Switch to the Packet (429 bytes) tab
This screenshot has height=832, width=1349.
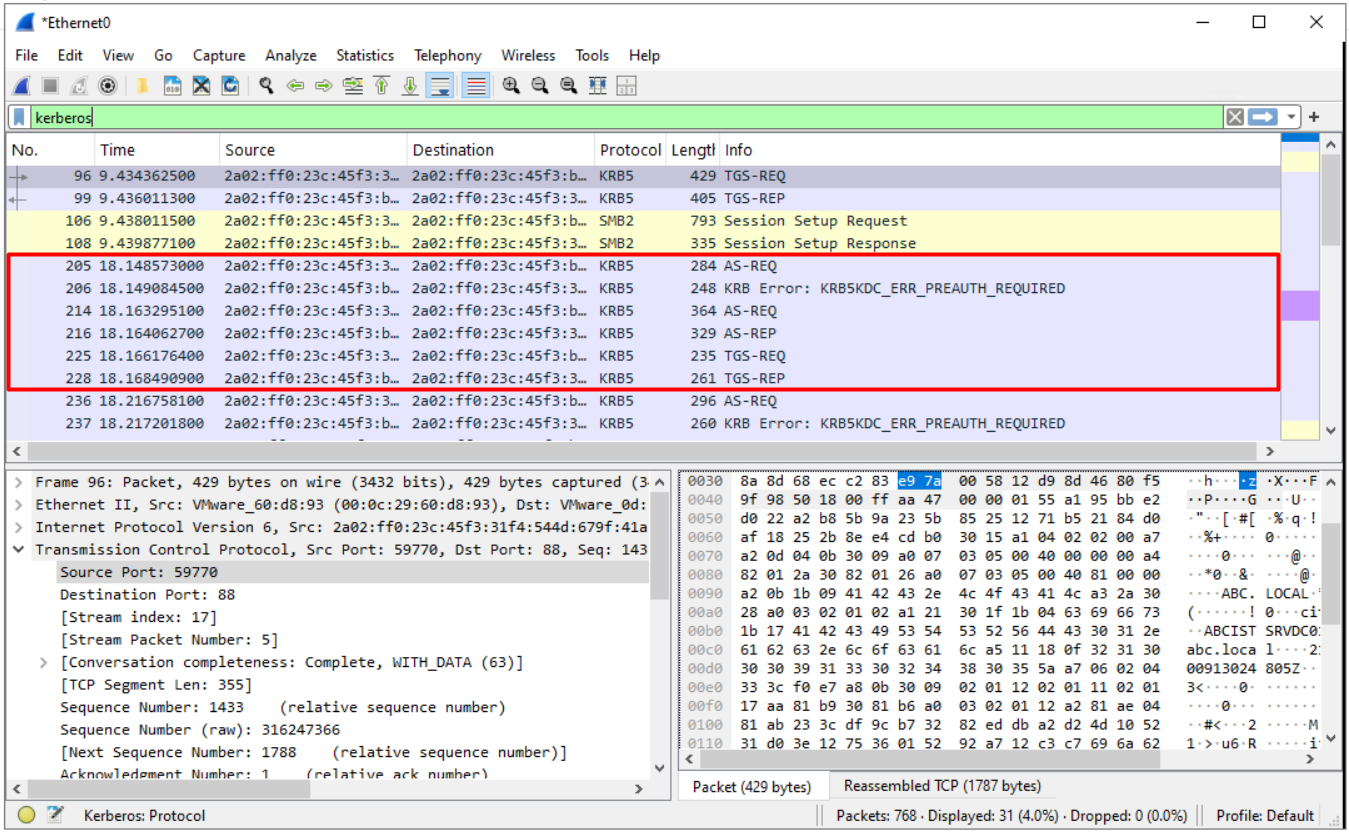(752, 787)
